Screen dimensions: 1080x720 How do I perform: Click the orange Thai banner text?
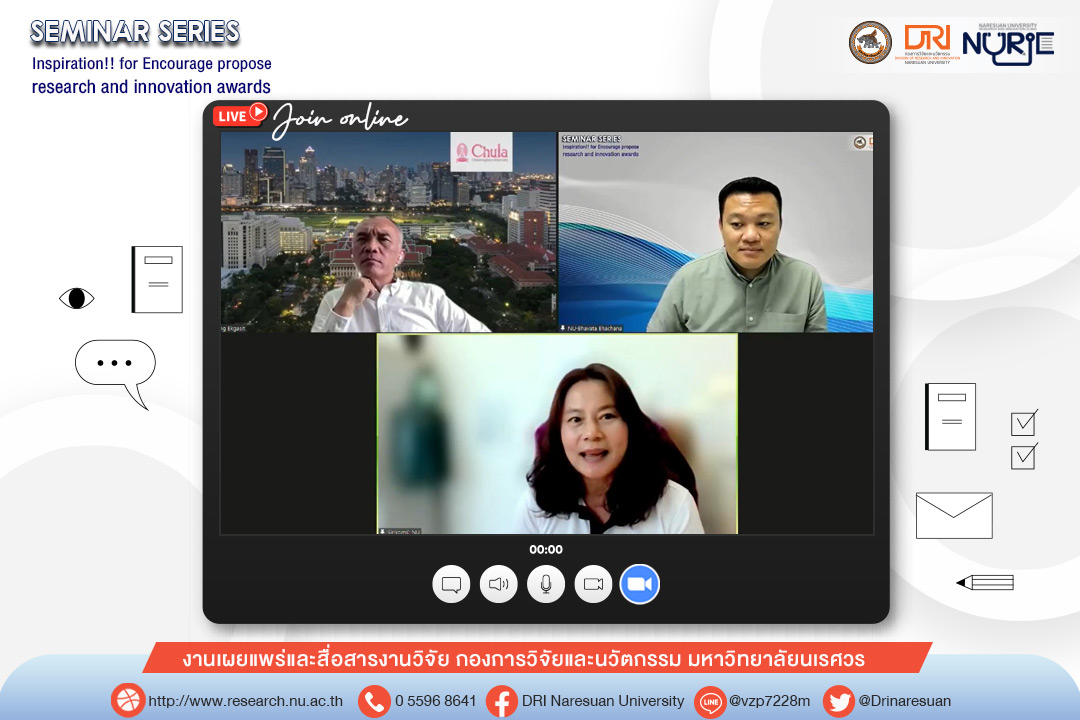click(523, 659)
